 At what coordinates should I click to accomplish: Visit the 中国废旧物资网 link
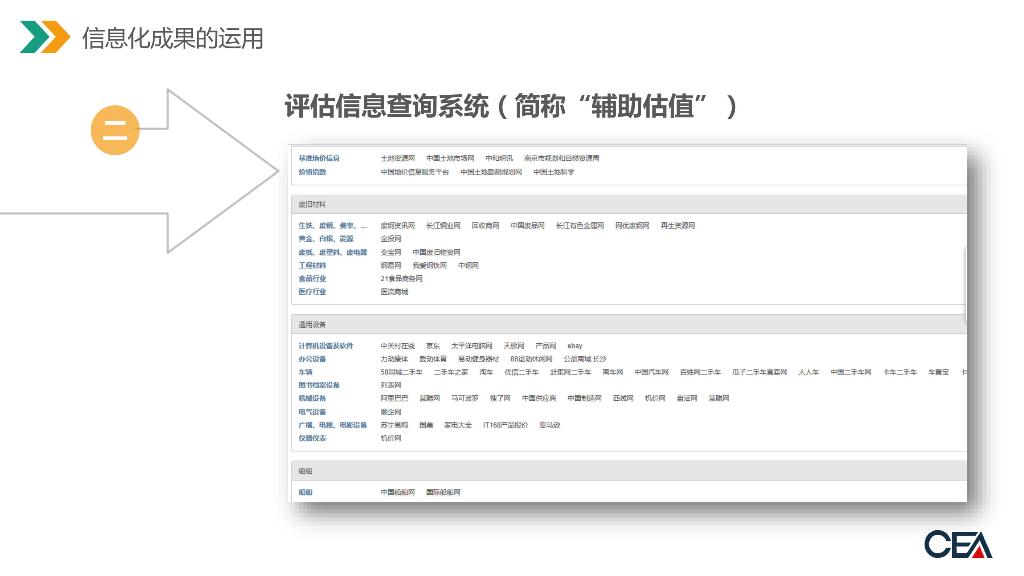point(436,252)
